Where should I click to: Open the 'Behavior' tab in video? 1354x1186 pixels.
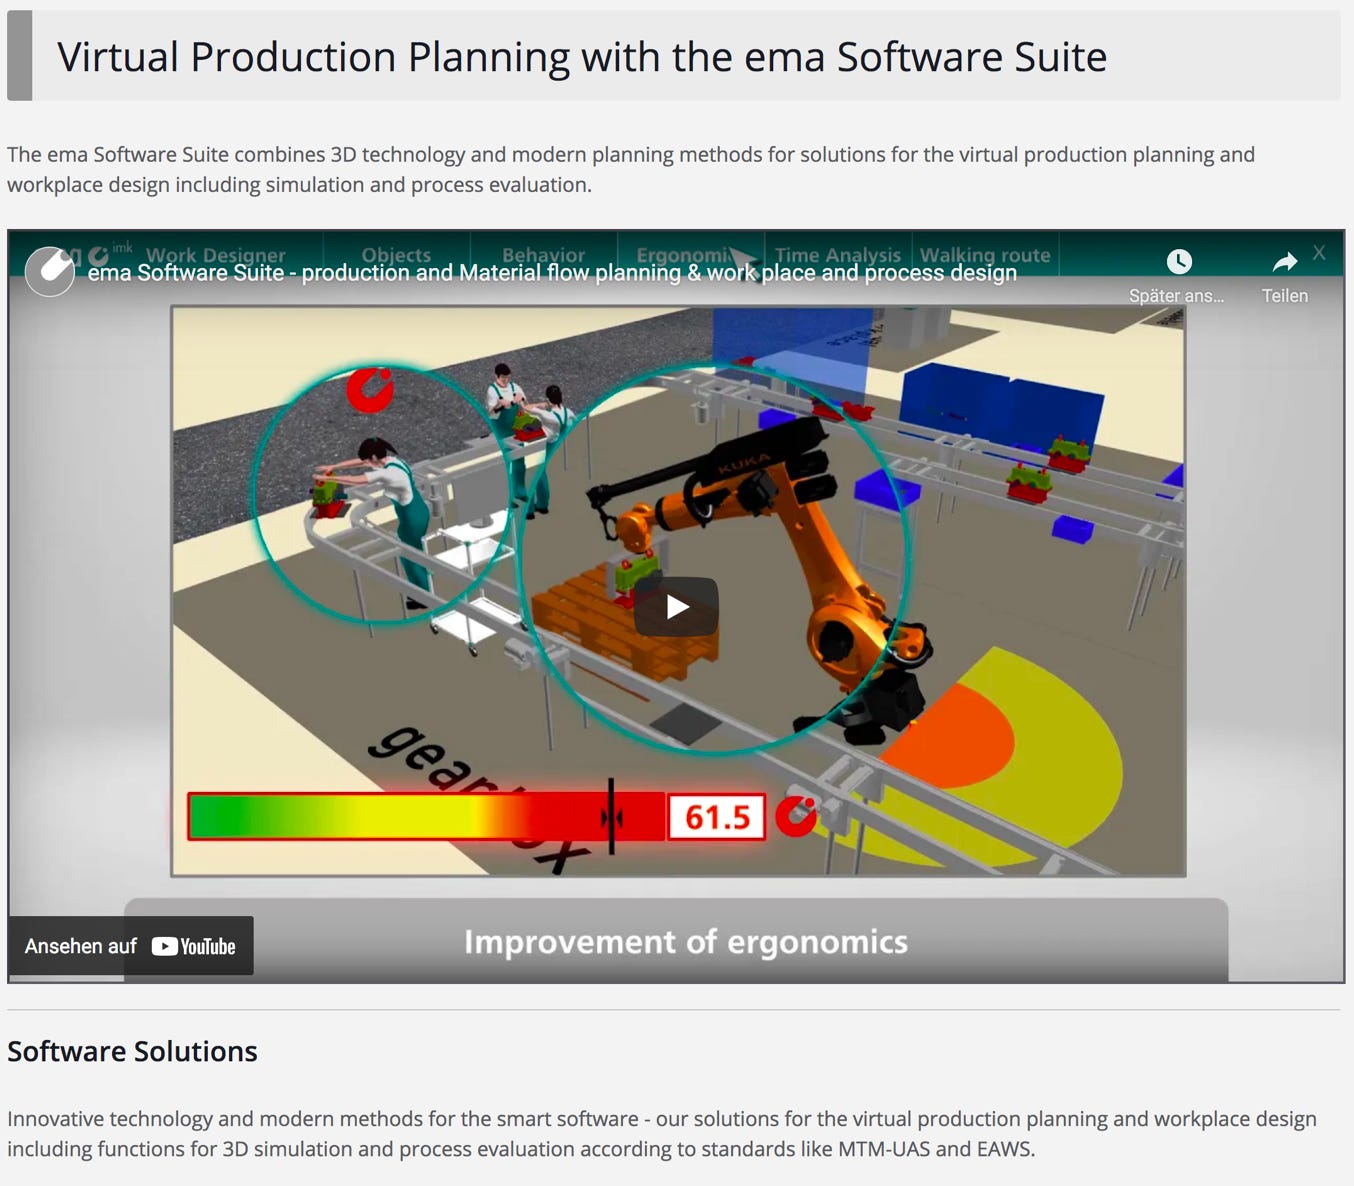click(543, 254)
